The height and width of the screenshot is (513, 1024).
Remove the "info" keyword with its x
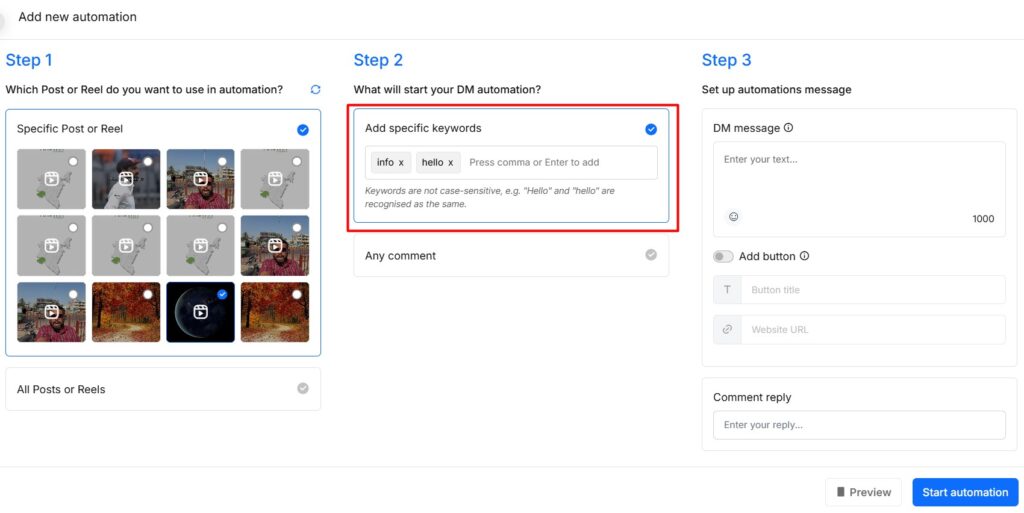401,163
